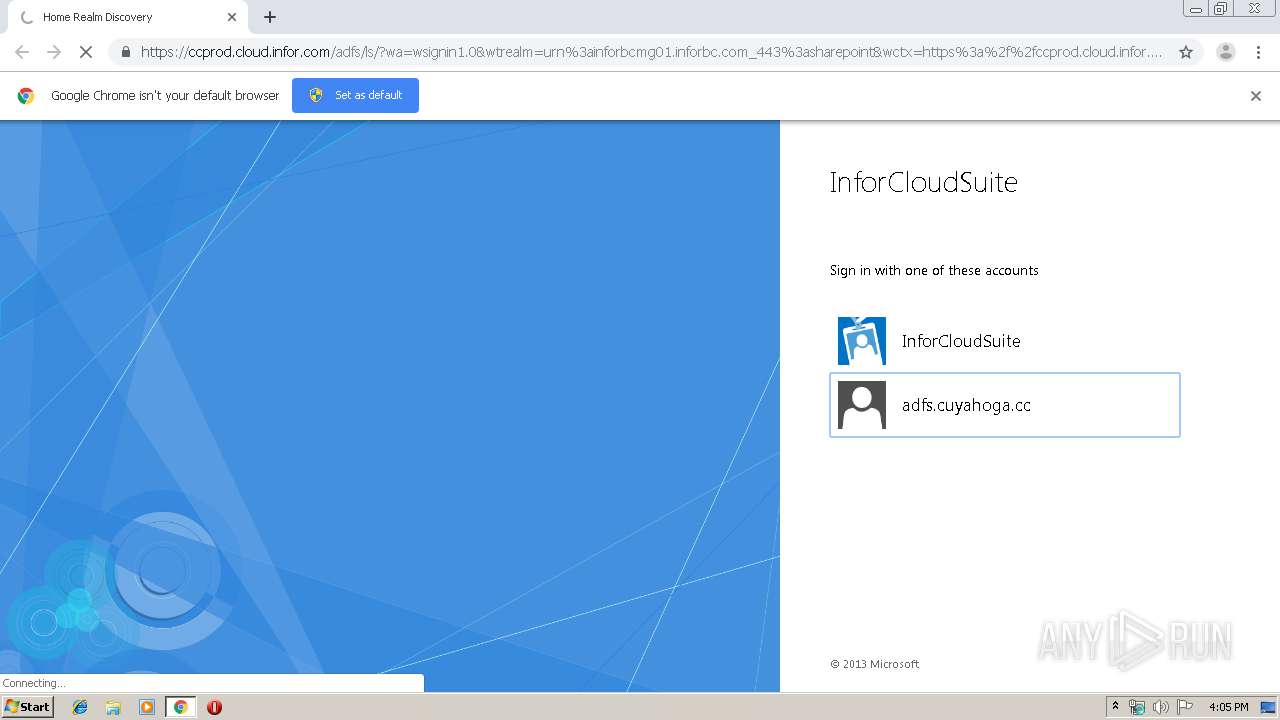The height and width of the screenshot is (720, 1280).
Task: Click the adfs.cuyahoga.cc person avatar icon
Action: (x=862, y=405)
